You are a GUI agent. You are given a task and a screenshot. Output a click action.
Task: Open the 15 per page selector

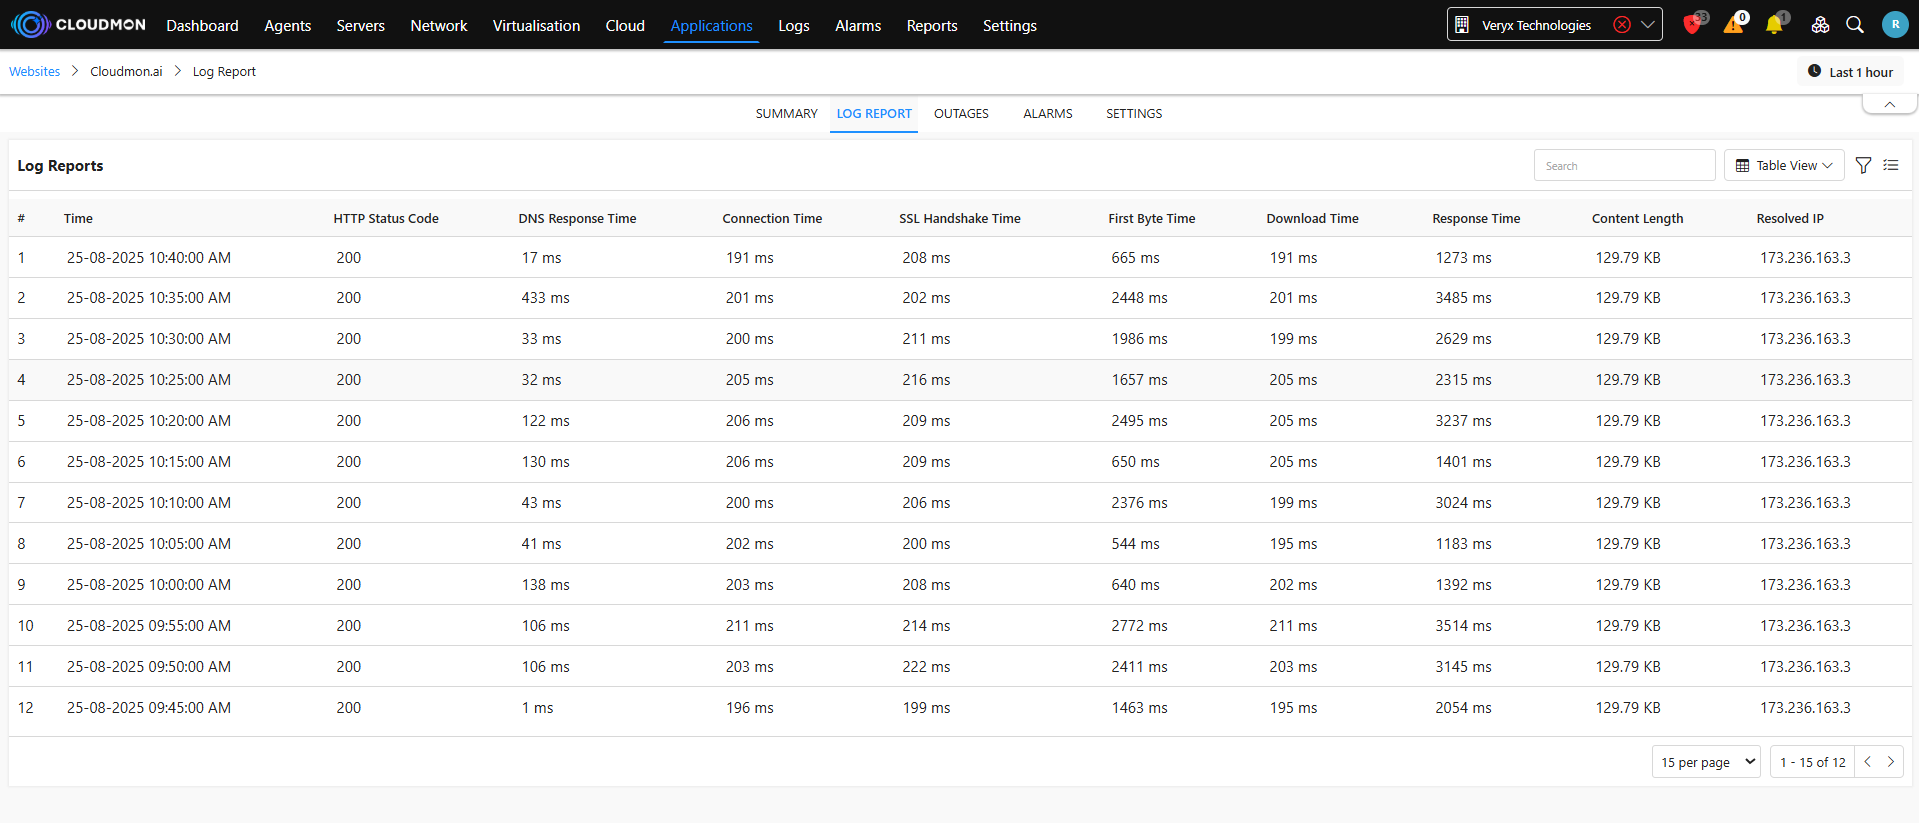coord(1706,762)
